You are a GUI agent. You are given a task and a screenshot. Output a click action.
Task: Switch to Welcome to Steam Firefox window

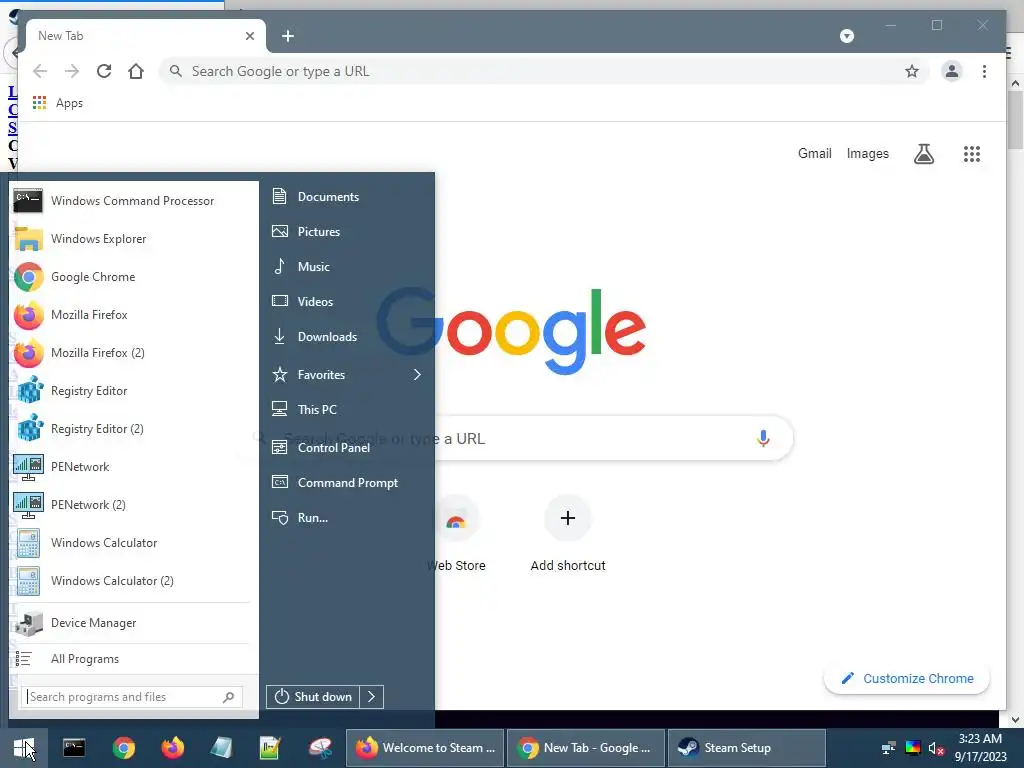424,748
